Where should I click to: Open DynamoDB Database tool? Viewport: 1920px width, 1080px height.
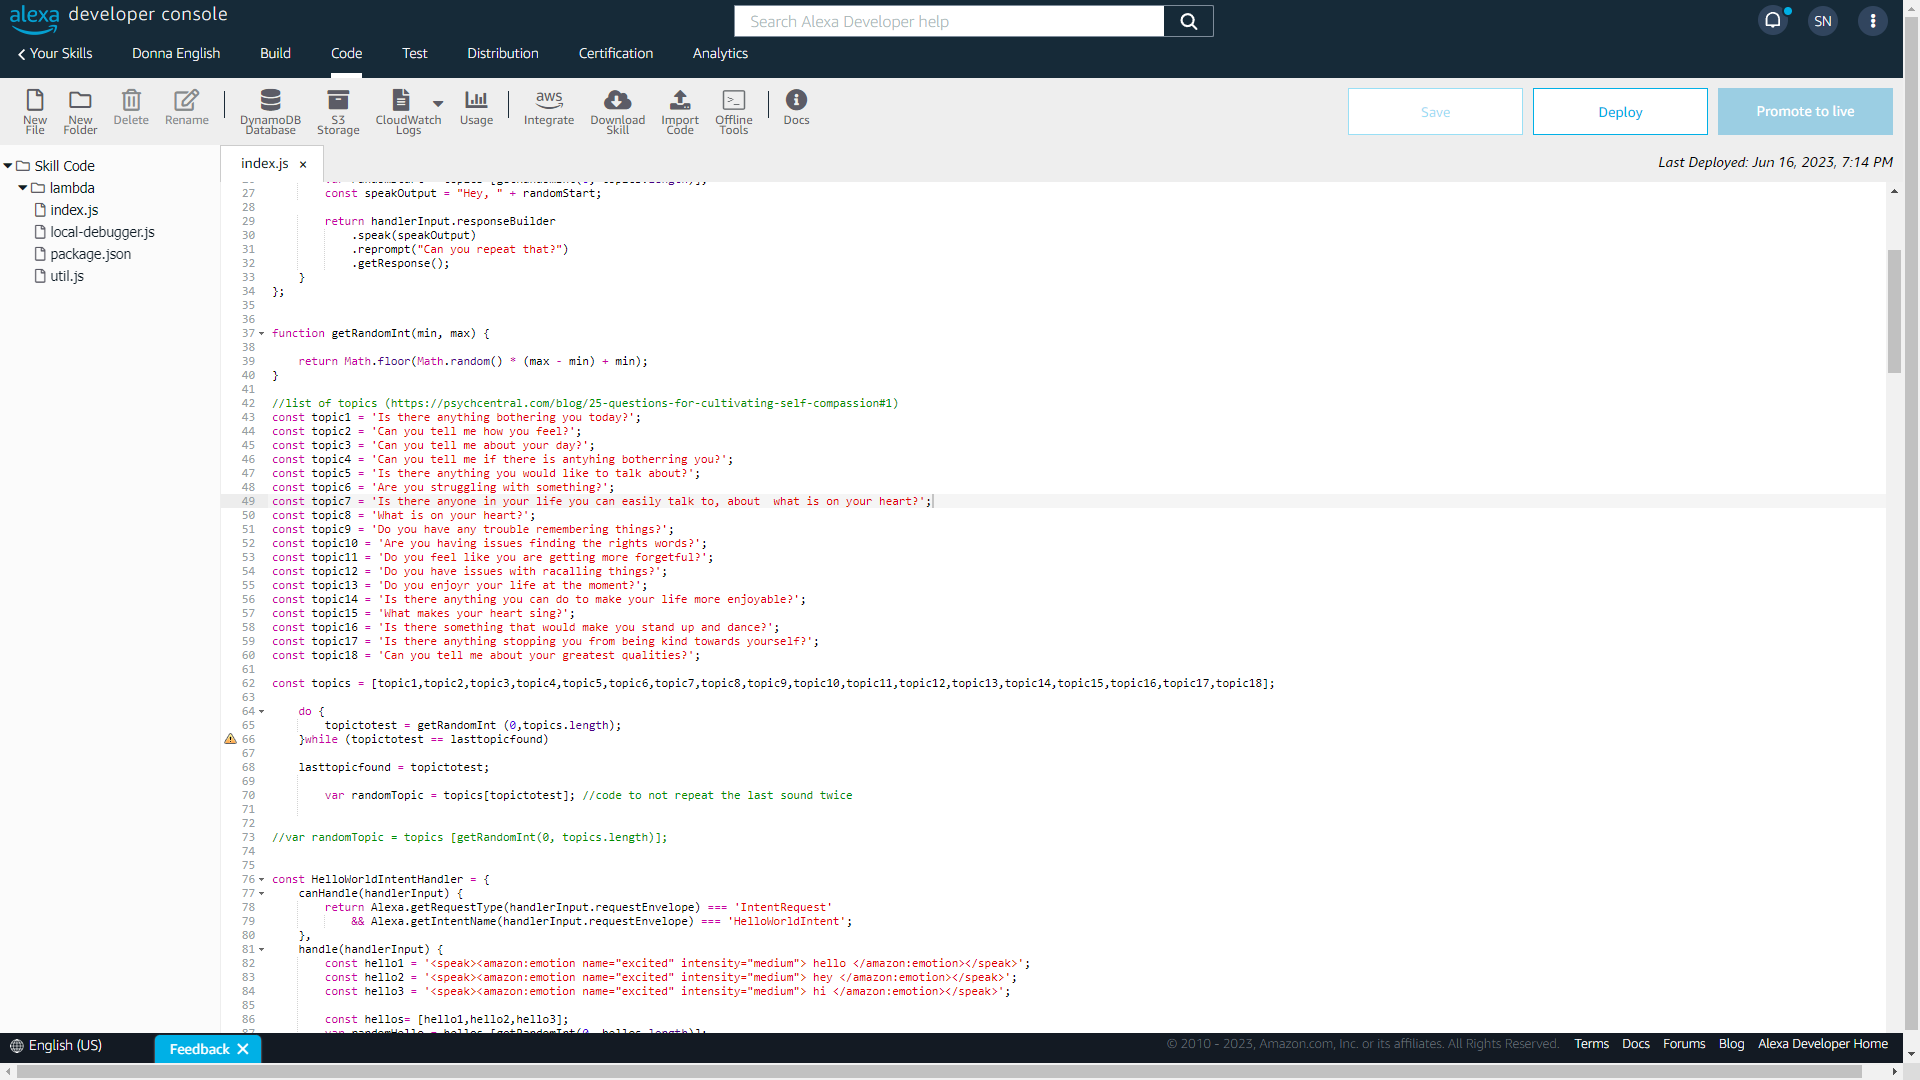(x=270, y=110)
